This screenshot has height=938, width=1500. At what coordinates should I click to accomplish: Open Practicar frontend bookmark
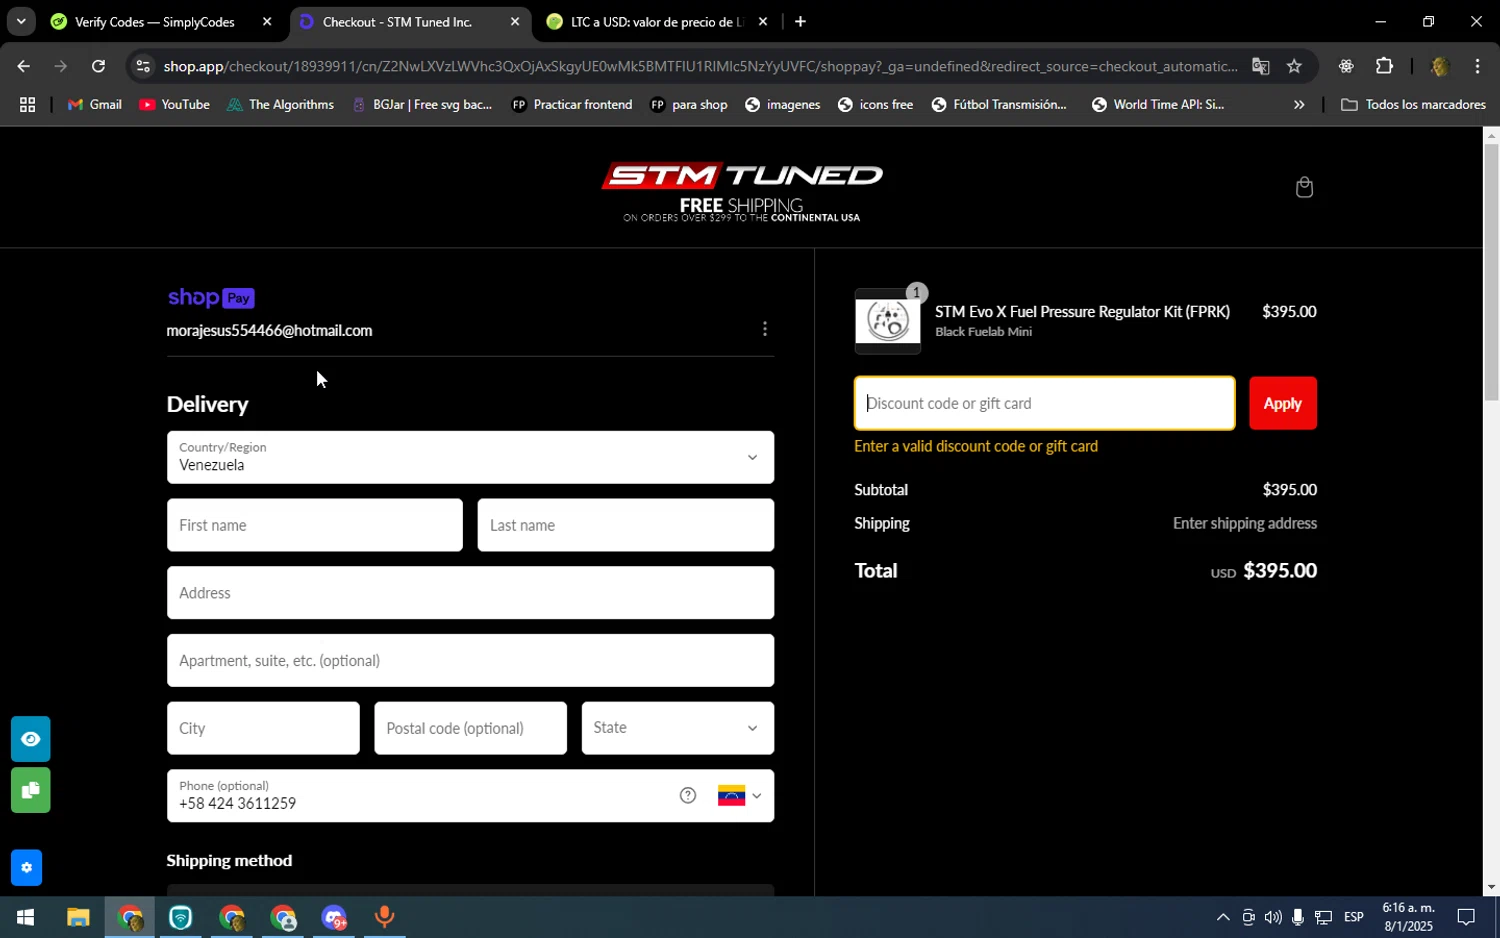(572, 104)
